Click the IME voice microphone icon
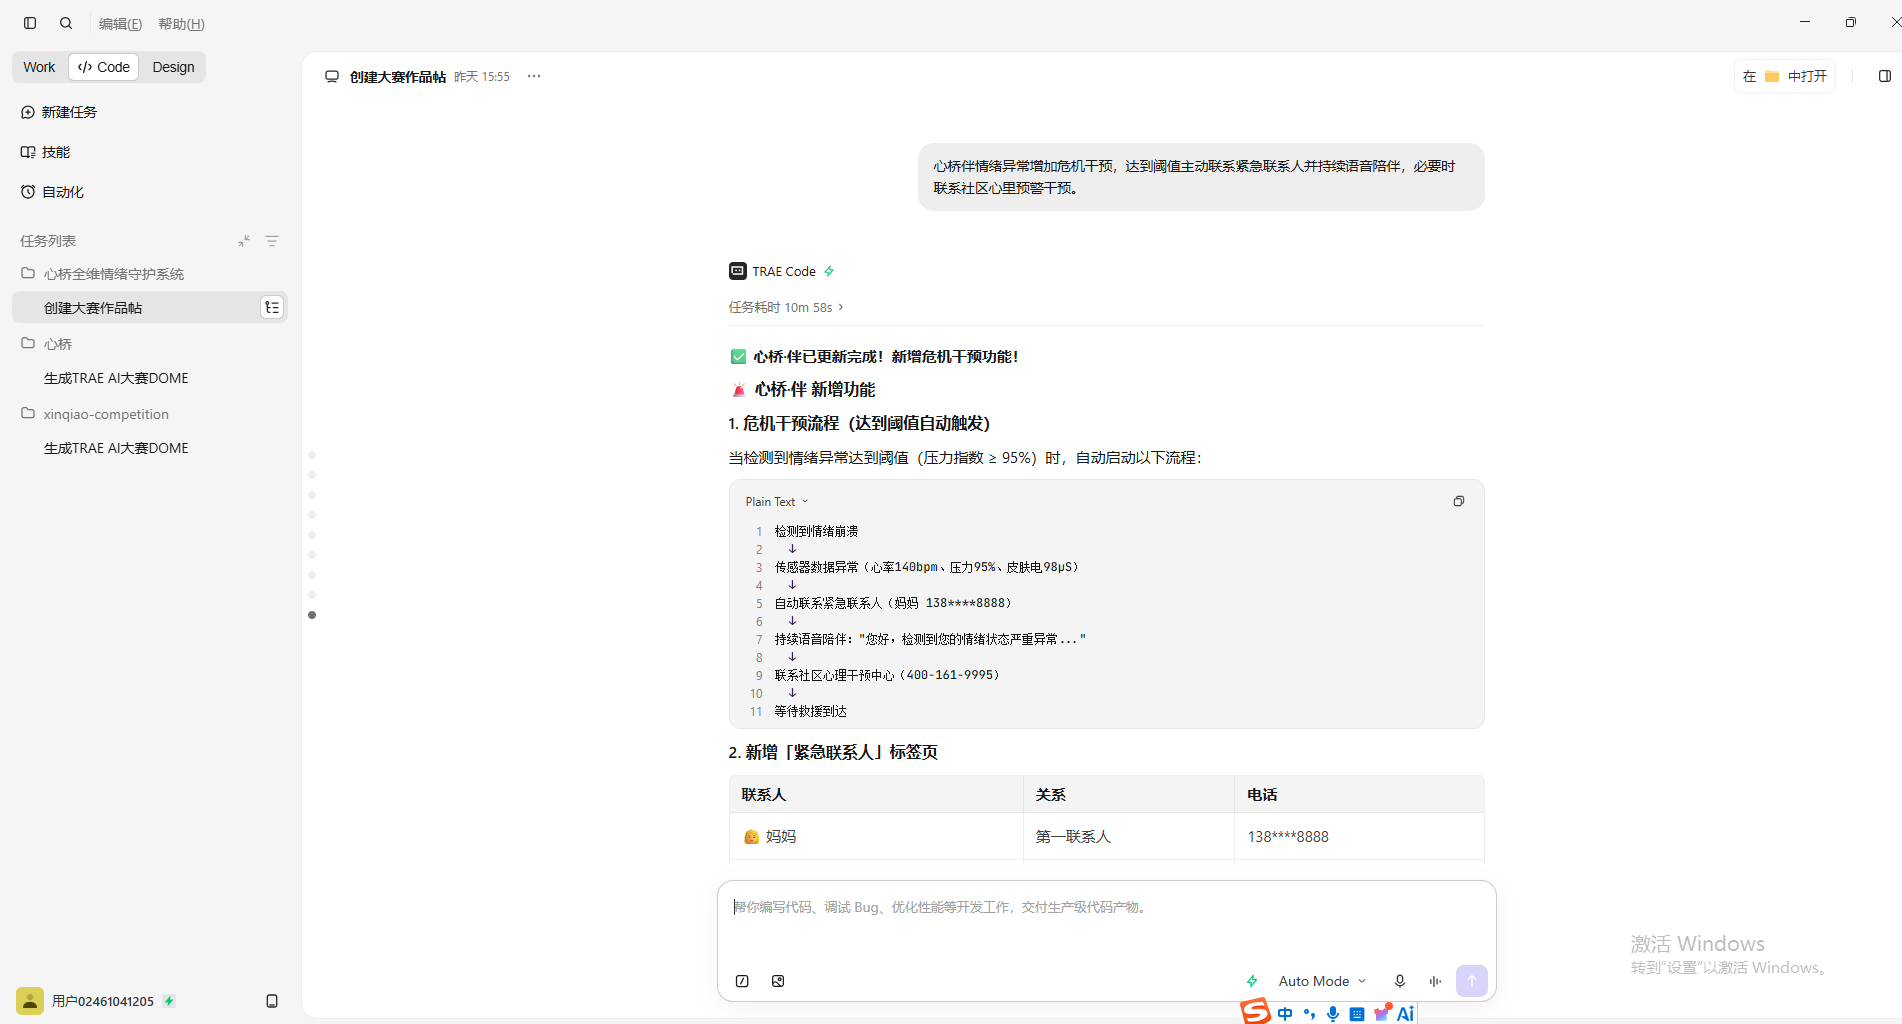The image size is (1902, 1024). click(x=1333, y=1013)
